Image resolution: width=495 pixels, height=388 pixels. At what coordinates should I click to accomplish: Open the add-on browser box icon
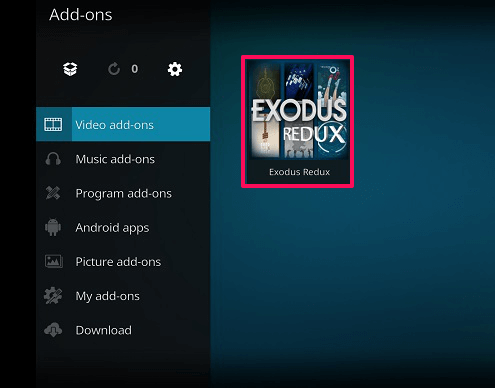click(70, 69)
